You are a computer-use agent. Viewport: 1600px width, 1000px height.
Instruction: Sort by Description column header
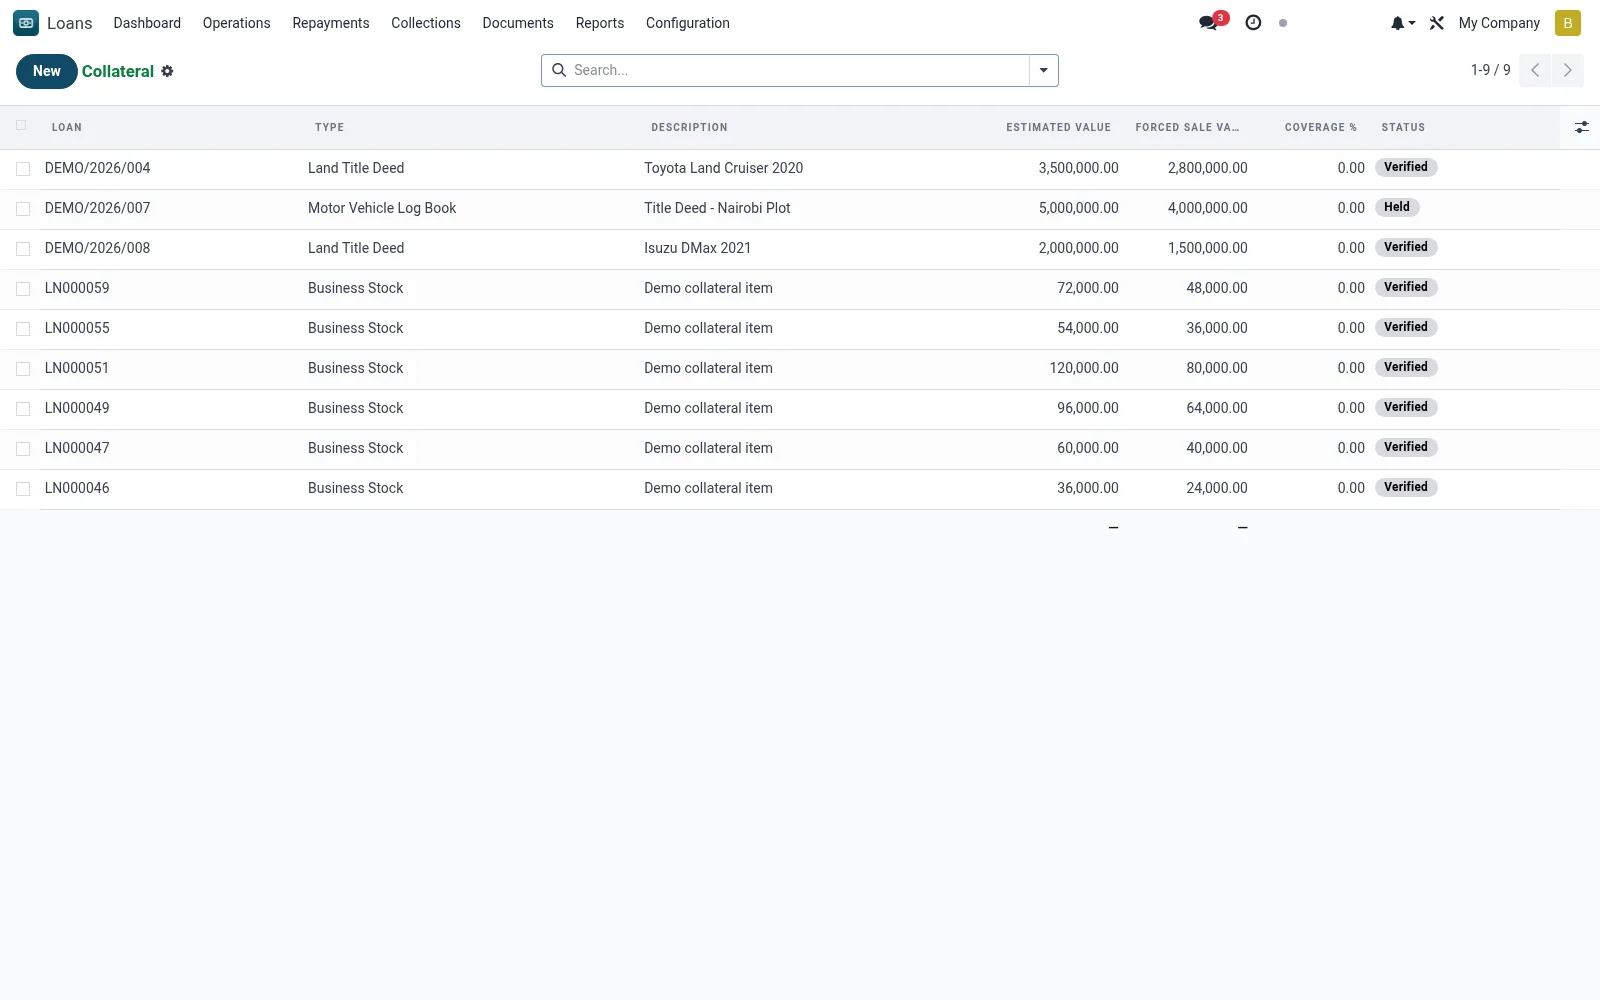pos(689,127)
